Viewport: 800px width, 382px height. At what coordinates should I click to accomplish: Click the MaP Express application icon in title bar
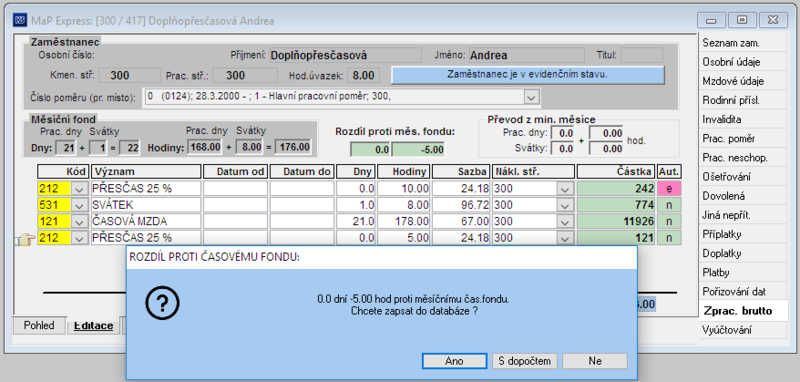click(x=20, y=20)
